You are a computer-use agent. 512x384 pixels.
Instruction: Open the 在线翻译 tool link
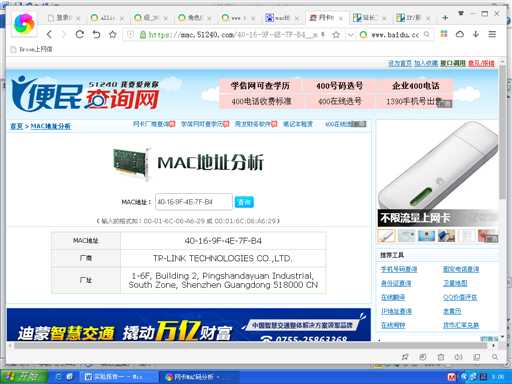coord(393,297)
